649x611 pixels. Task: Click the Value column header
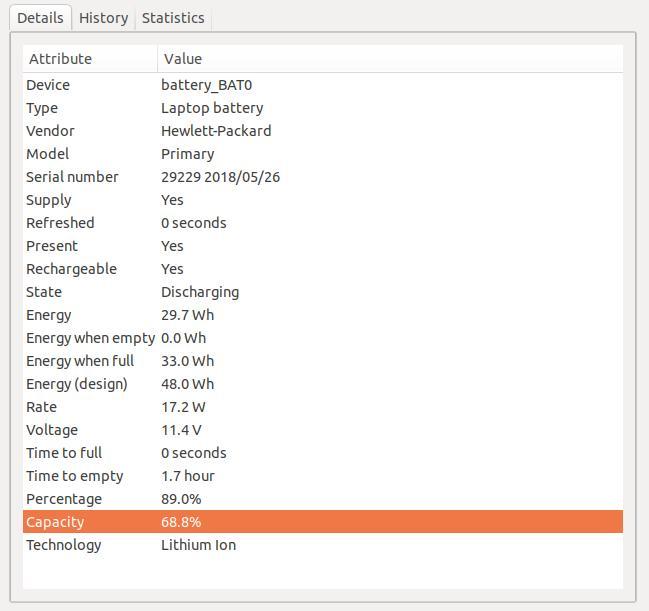(390, 59)
